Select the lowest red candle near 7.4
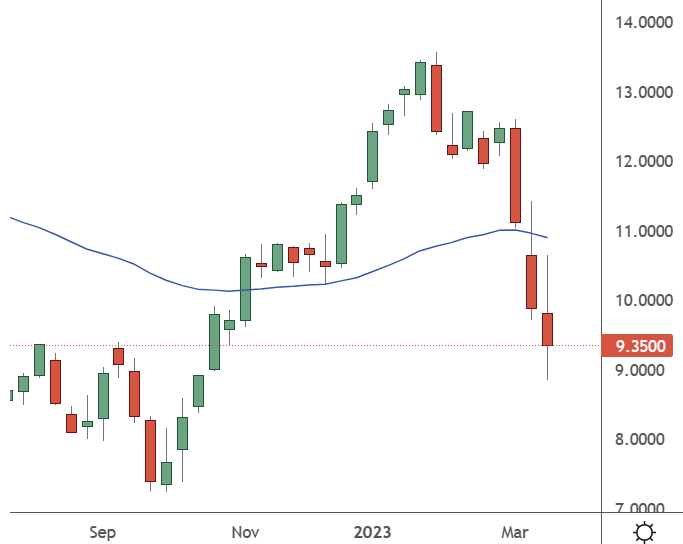Screen dimensions: 683x544 tap(150, 450)
